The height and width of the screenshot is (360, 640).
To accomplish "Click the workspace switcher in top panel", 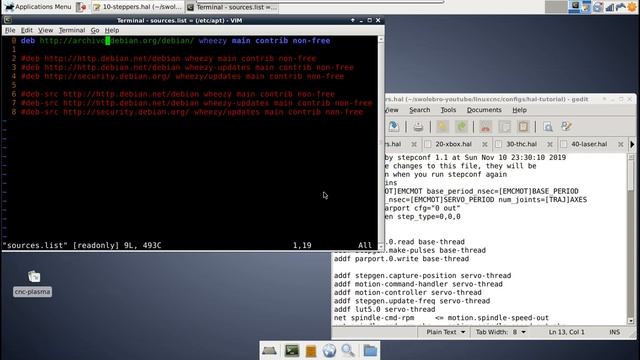I will point(556,7).
